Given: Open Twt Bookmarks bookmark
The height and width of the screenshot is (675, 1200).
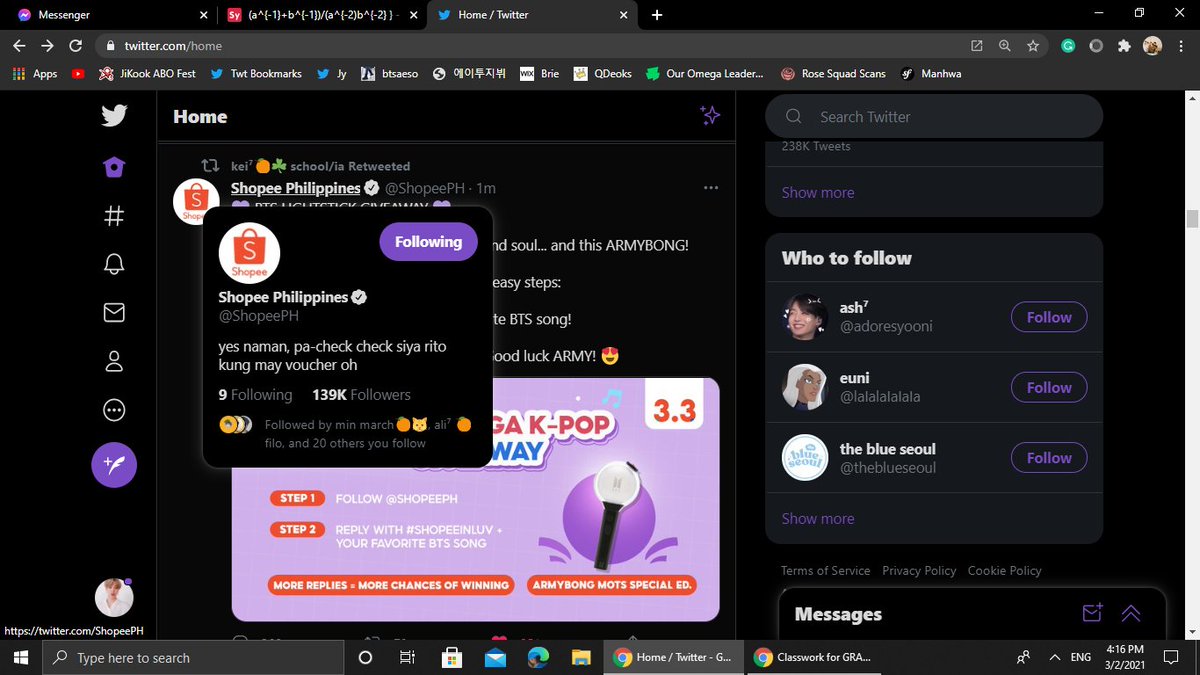Looking at the screenshot, I should (256, 74).
